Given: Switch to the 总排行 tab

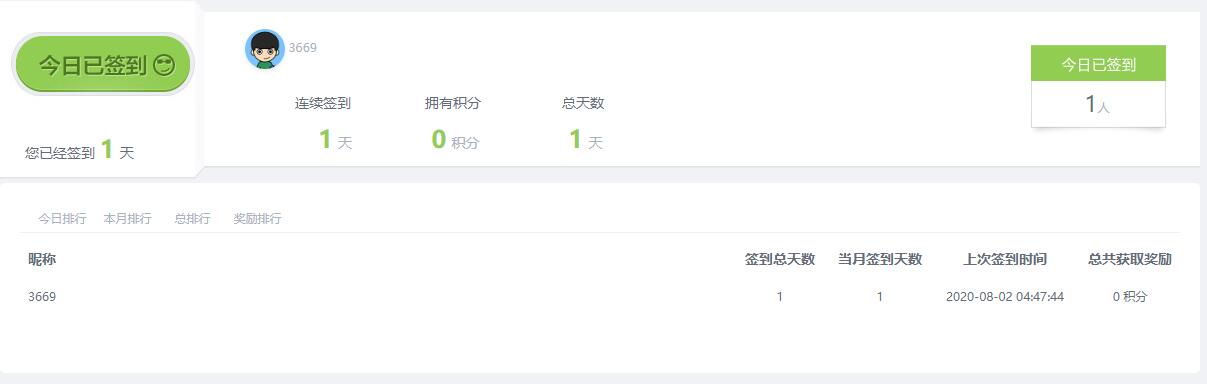Looking at the screenshot, I should pos(192,218).
